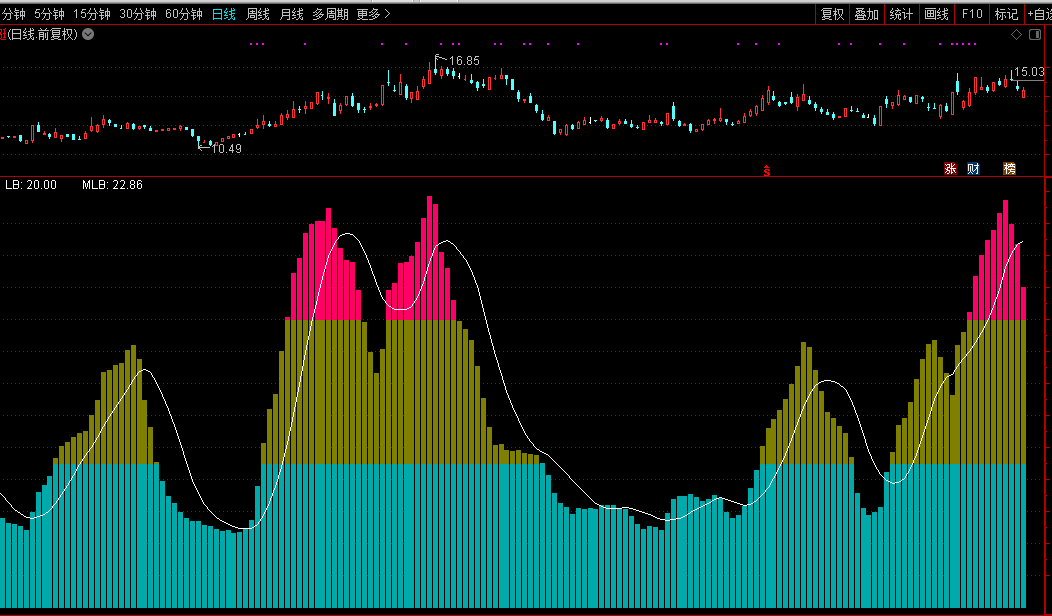The height and width of the screenshot is (616, 1052).
Task: Open the 统计 statistics button
Action: tap(901, 14)
